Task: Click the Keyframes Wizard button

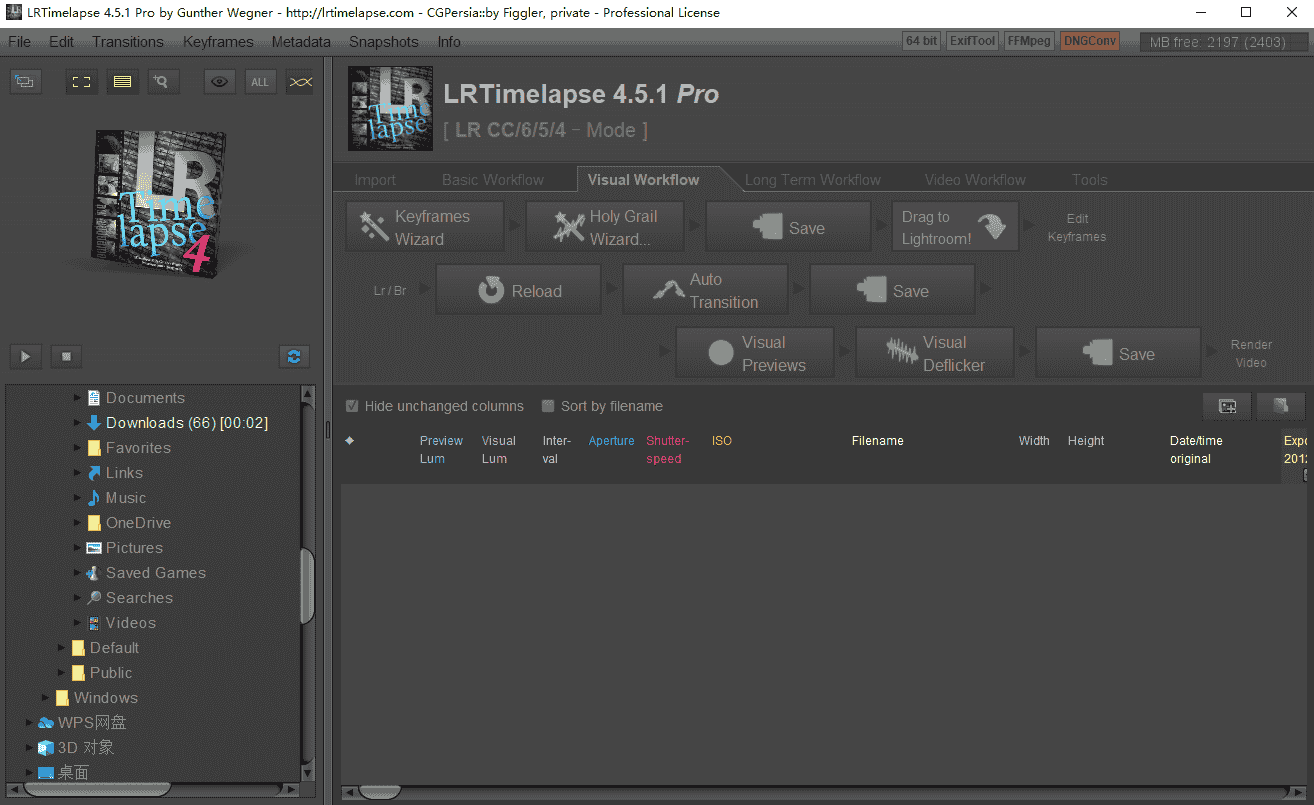Action: (x=424, y=227)
